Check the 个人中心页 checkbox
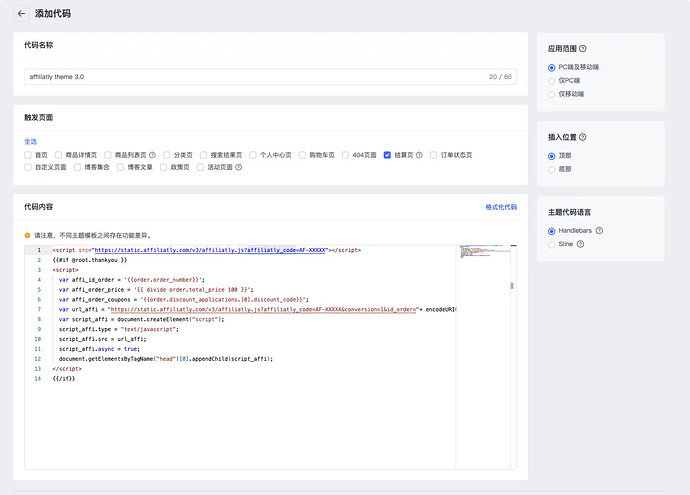Image resolution: width=690 pixels, height=495 pixels. [x=253, y=155]
